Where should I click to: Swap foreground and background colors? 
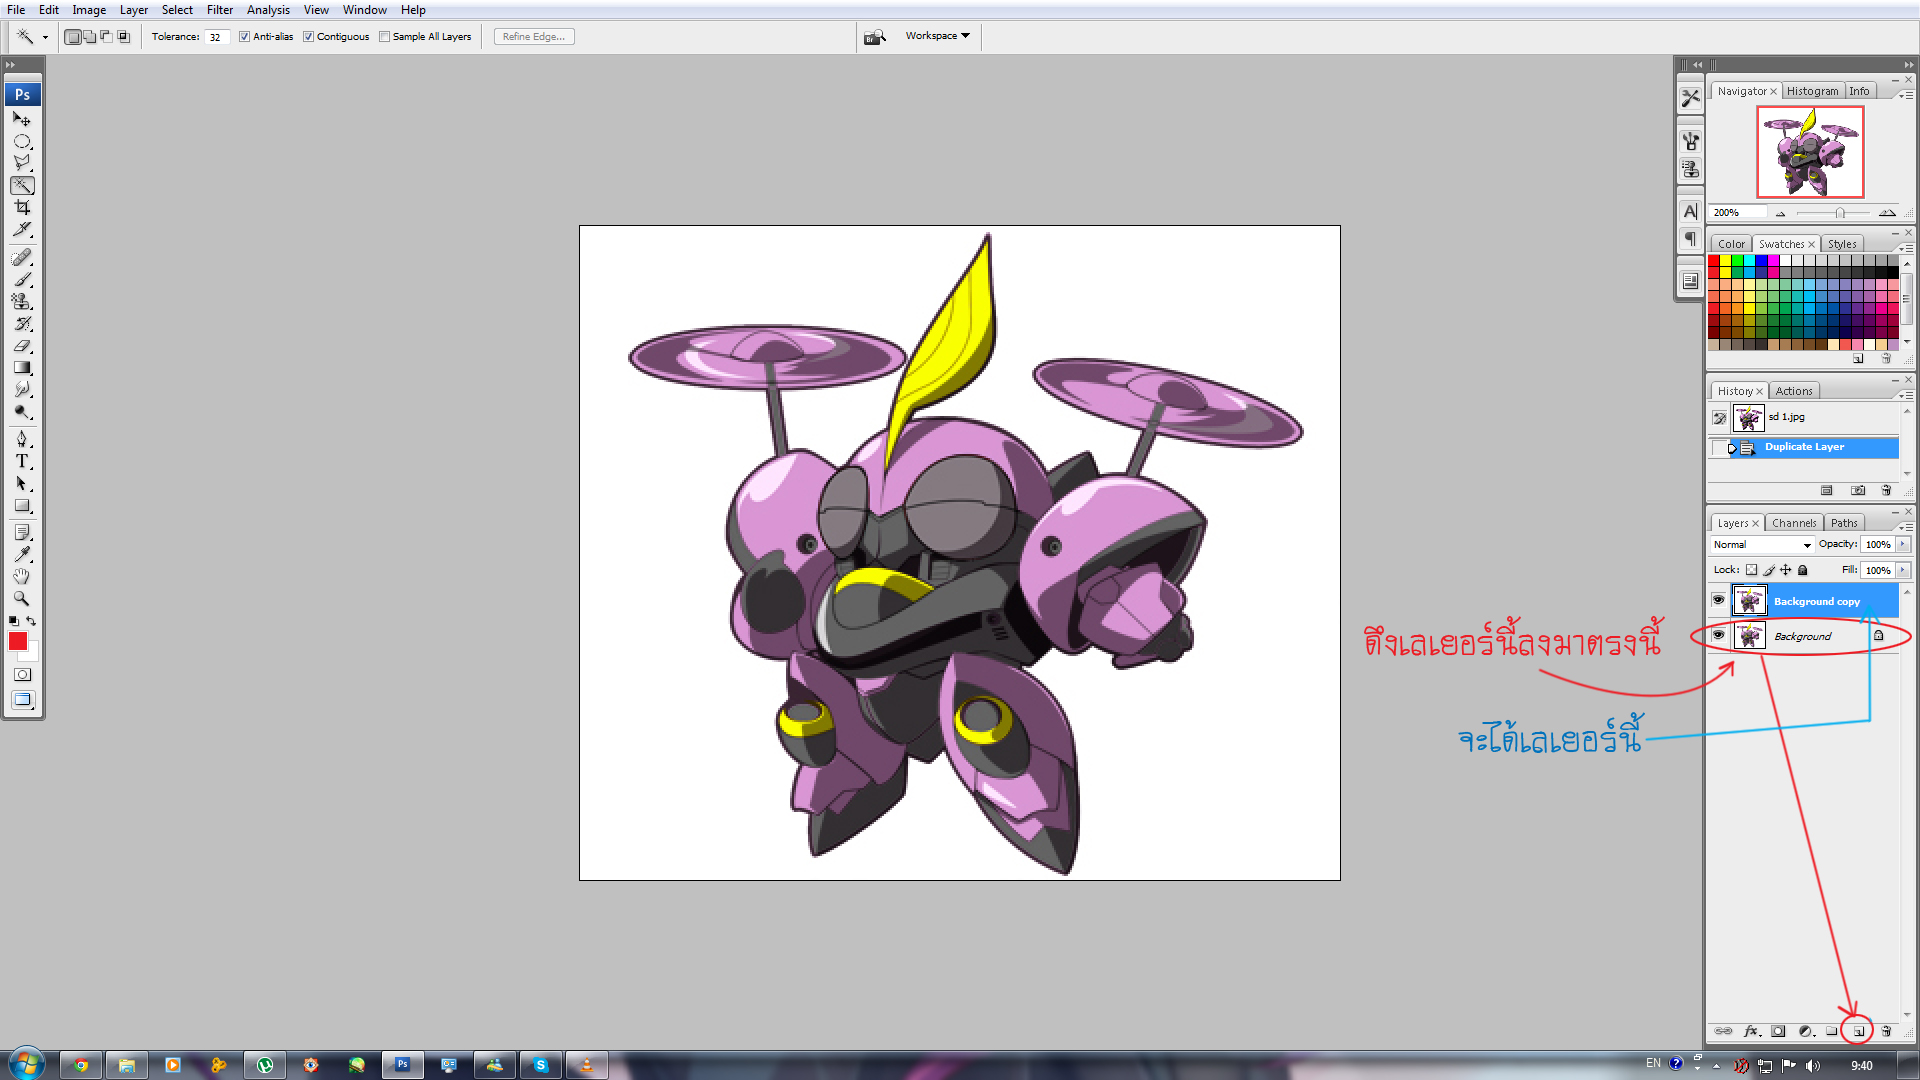click(x=31, y=621)
